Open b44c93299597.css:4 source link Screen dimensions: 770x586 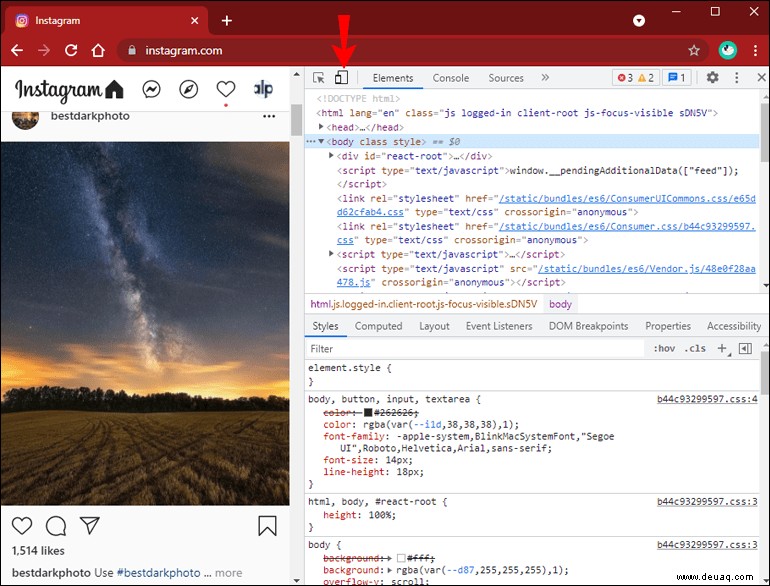pyautogui.click(x=707, y=399)
